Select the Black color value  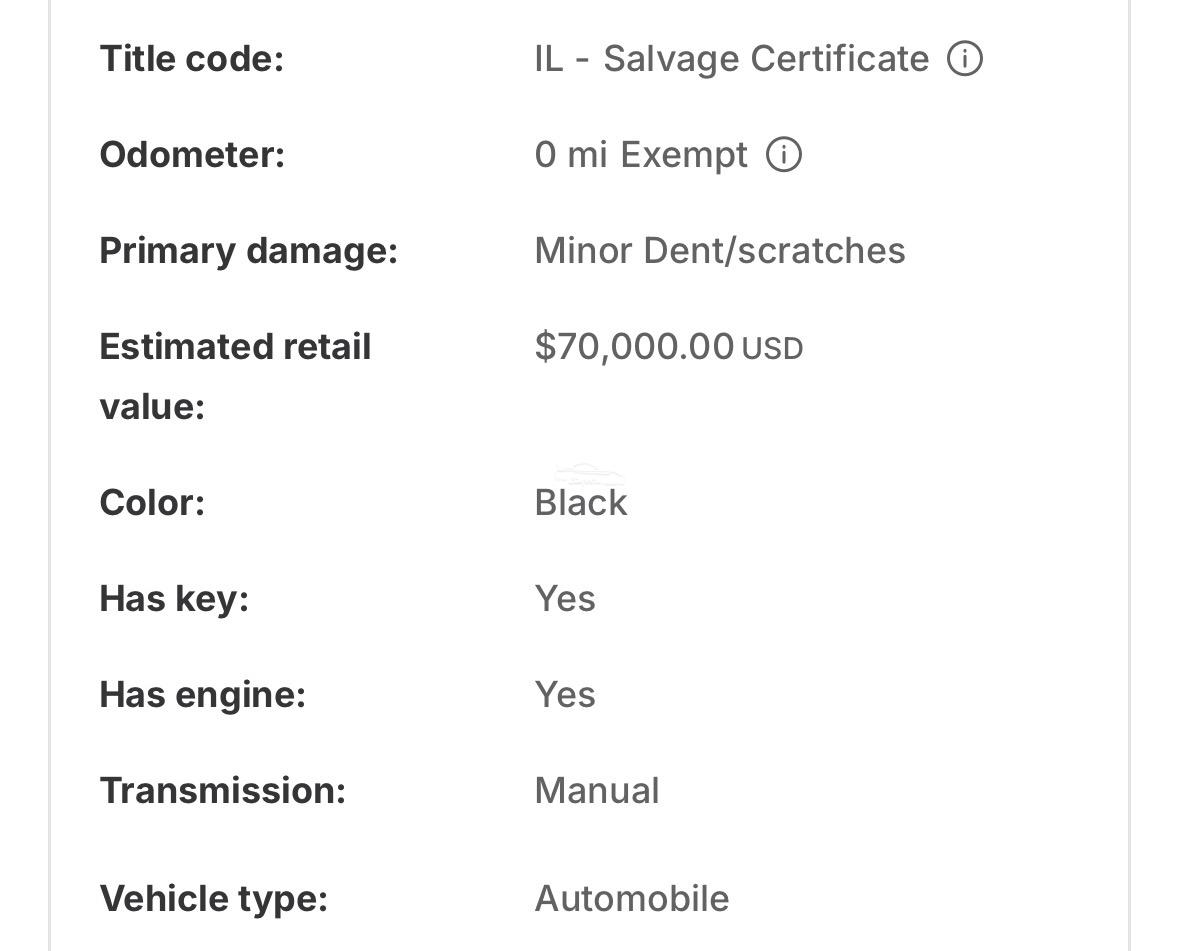pos(580,502)
